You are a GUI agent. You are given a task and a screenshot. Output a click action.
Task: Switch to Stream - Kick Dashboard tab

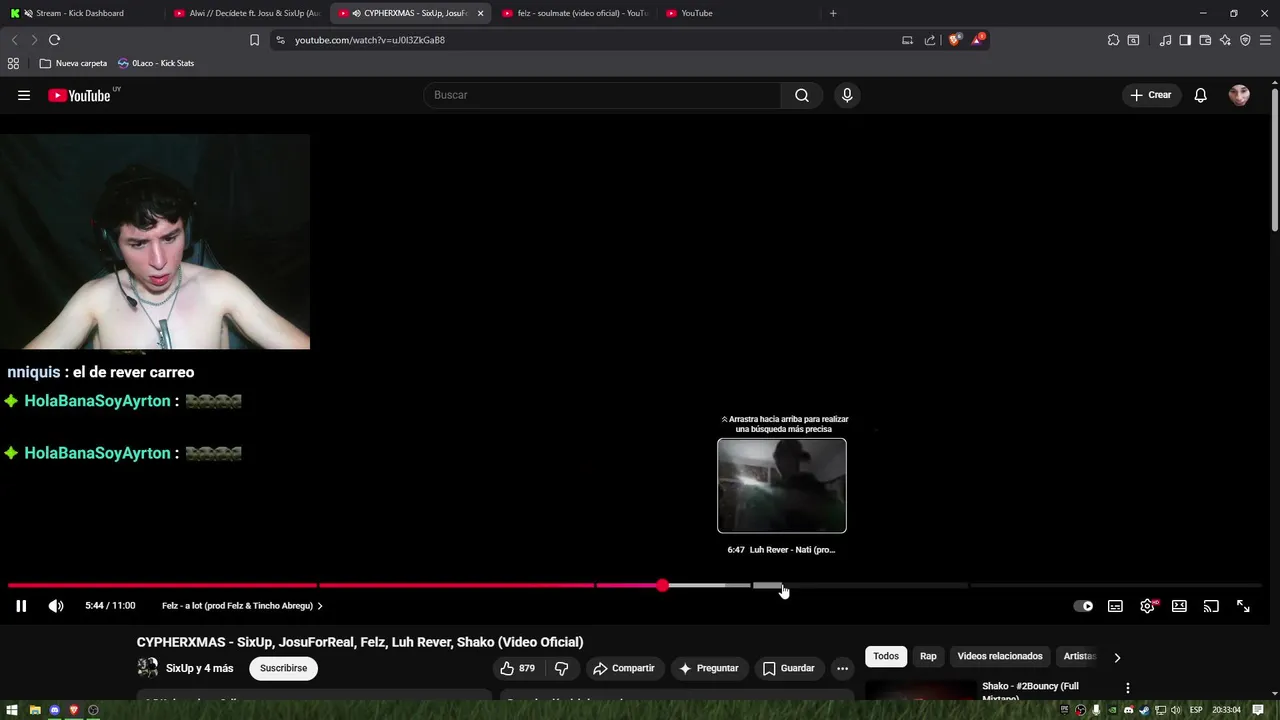point(80,13)
